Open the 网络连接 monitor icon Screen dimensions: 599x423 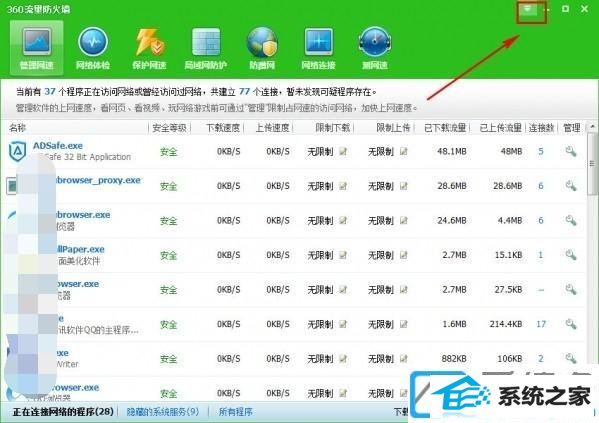click(318, 47)
